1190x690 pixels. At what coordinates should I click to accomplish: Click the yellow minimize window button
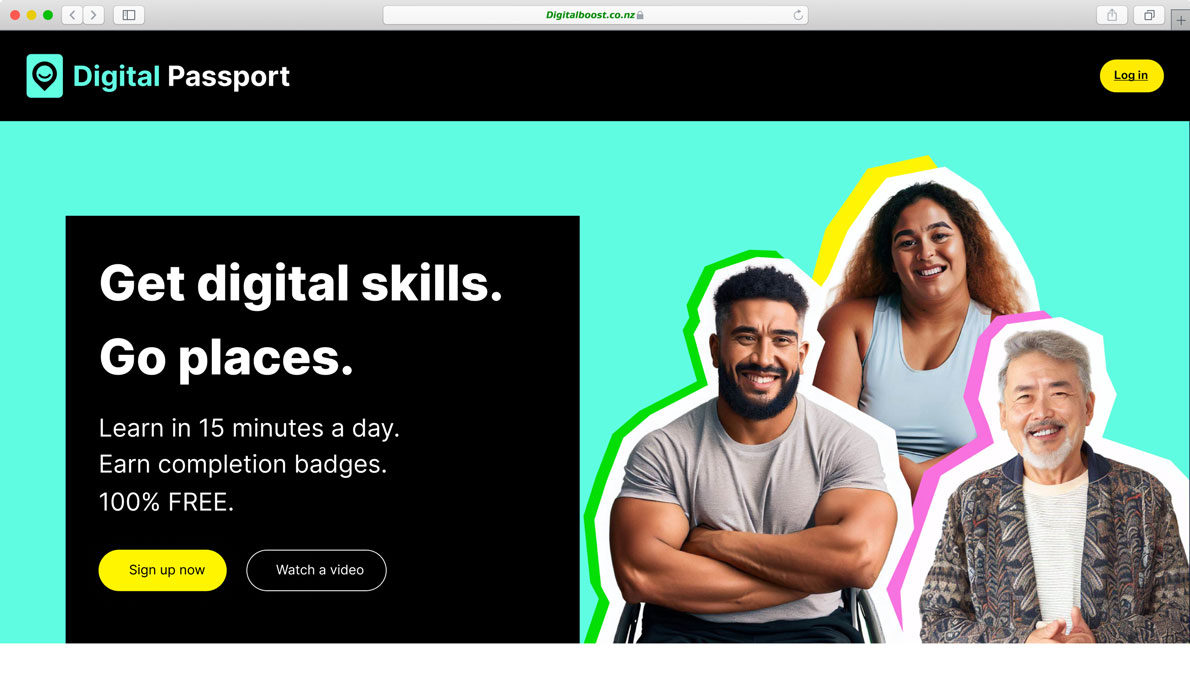click(31, 15)
